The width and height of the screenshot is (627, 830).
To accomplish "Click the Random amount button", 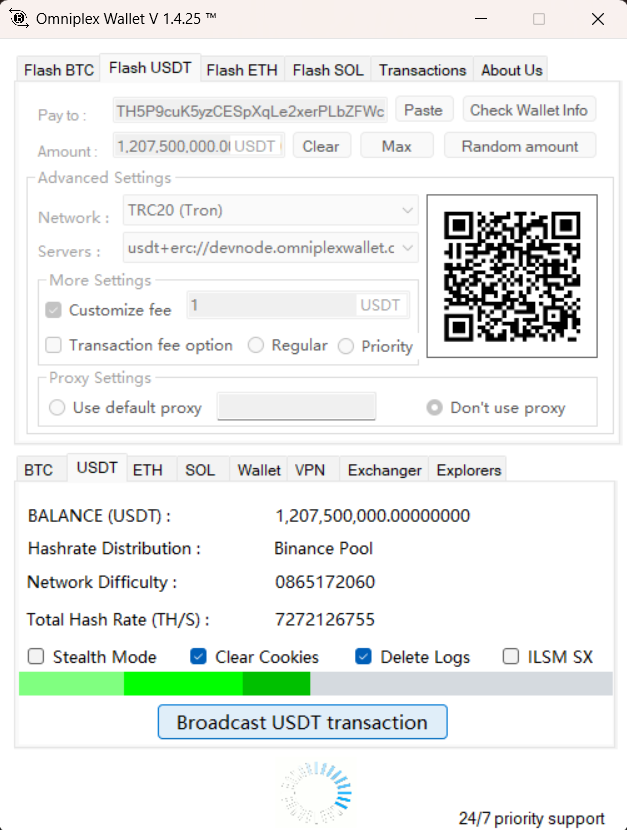I will pyautogui.click(x=519, y=146).
